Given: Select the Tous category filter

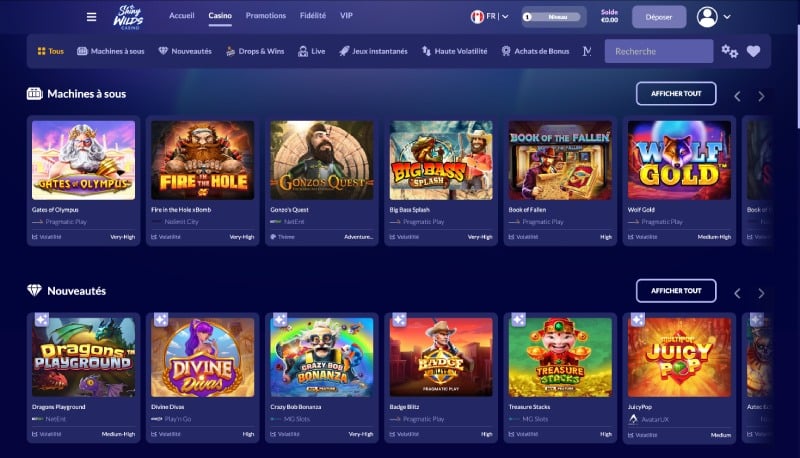Looking at the screenshot, I should (x=51, y=51).
